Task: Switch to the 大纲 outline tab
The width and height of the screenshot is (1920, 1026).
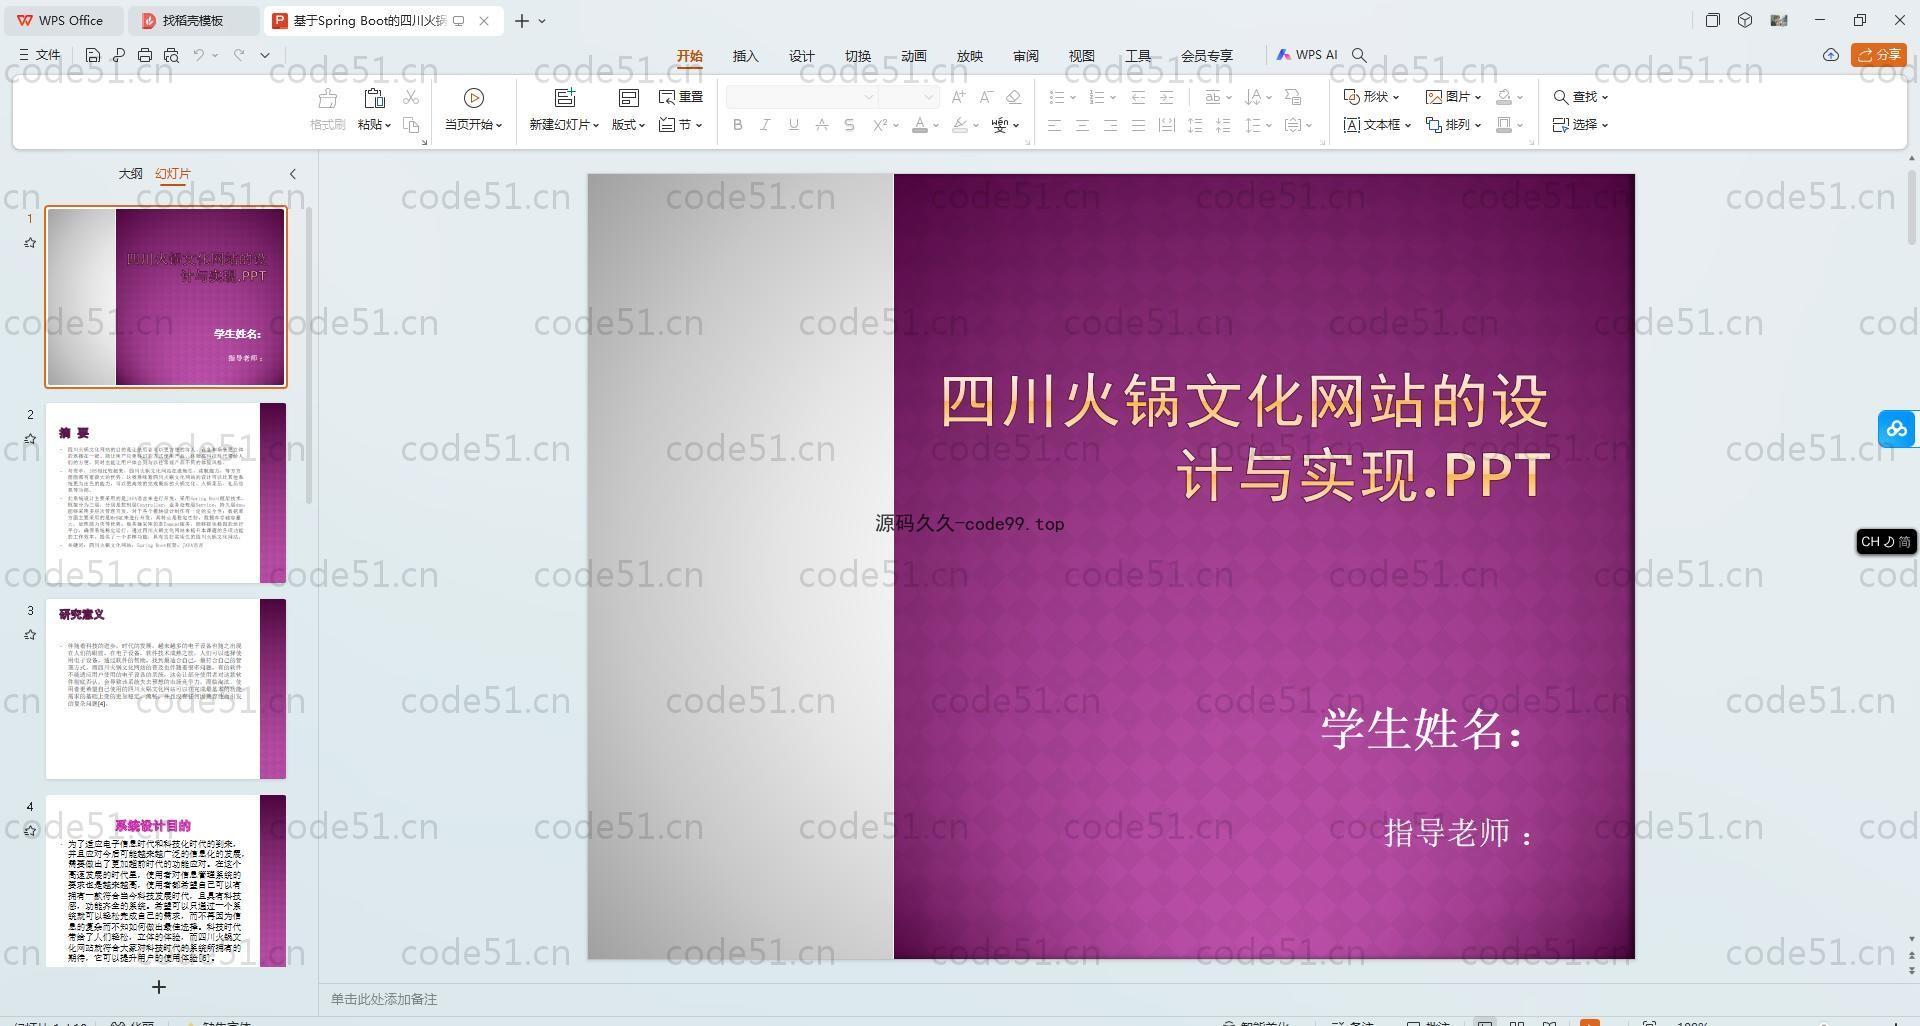Action: click(x=130, y=174)
